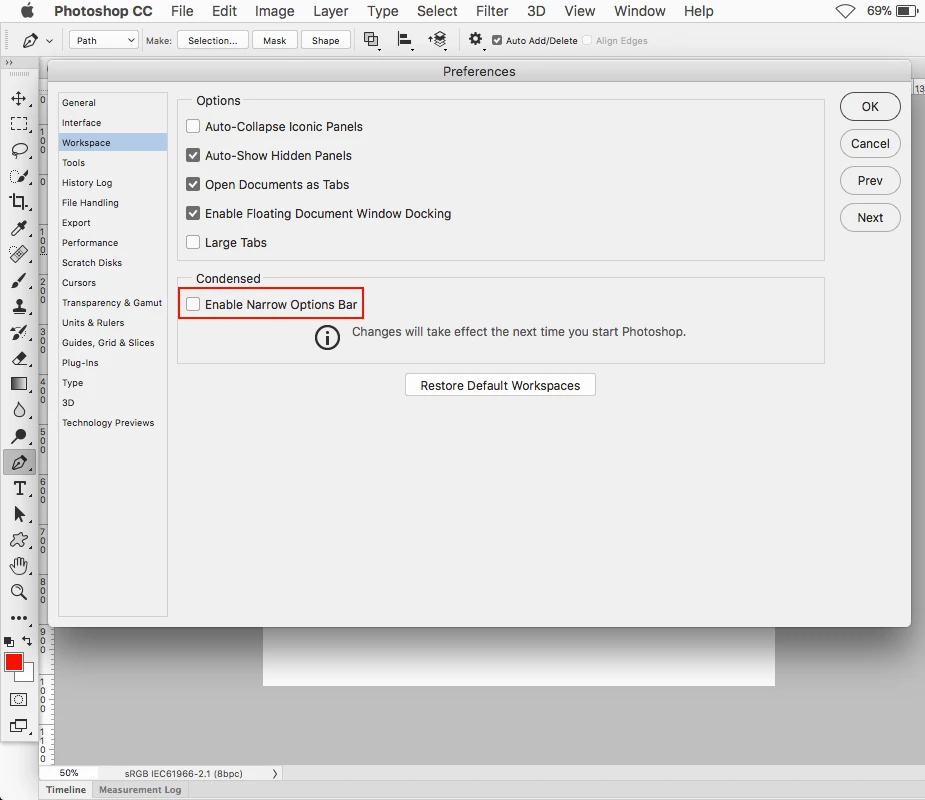Select the Brush tool
The height and width of the screenshot is (800, 925).
(19, 280)
